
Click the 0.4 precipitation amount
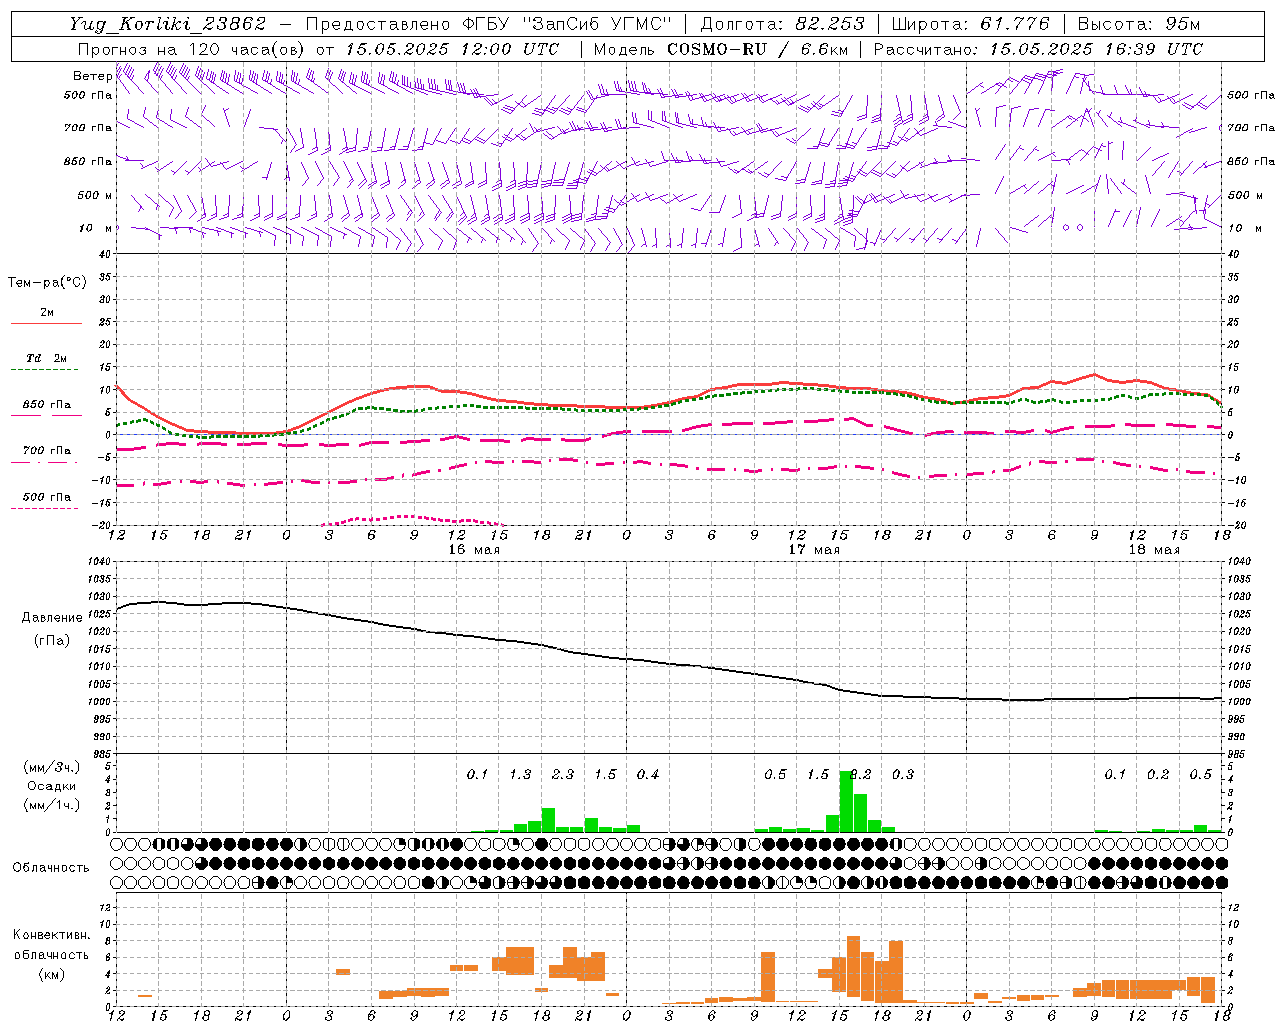click(x=648, y=775)
